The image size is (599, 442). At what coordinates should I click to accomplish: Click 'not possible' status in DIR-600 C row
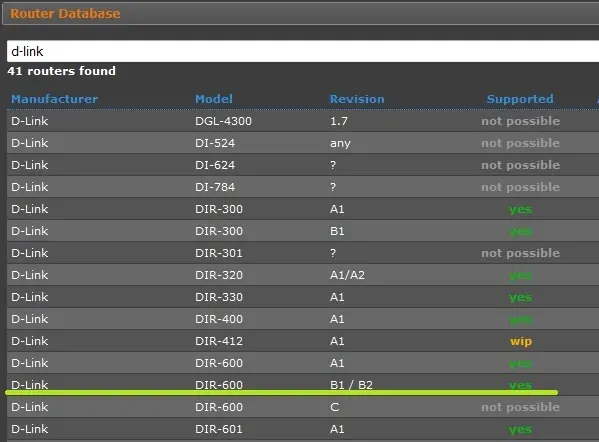coord(521,407)
